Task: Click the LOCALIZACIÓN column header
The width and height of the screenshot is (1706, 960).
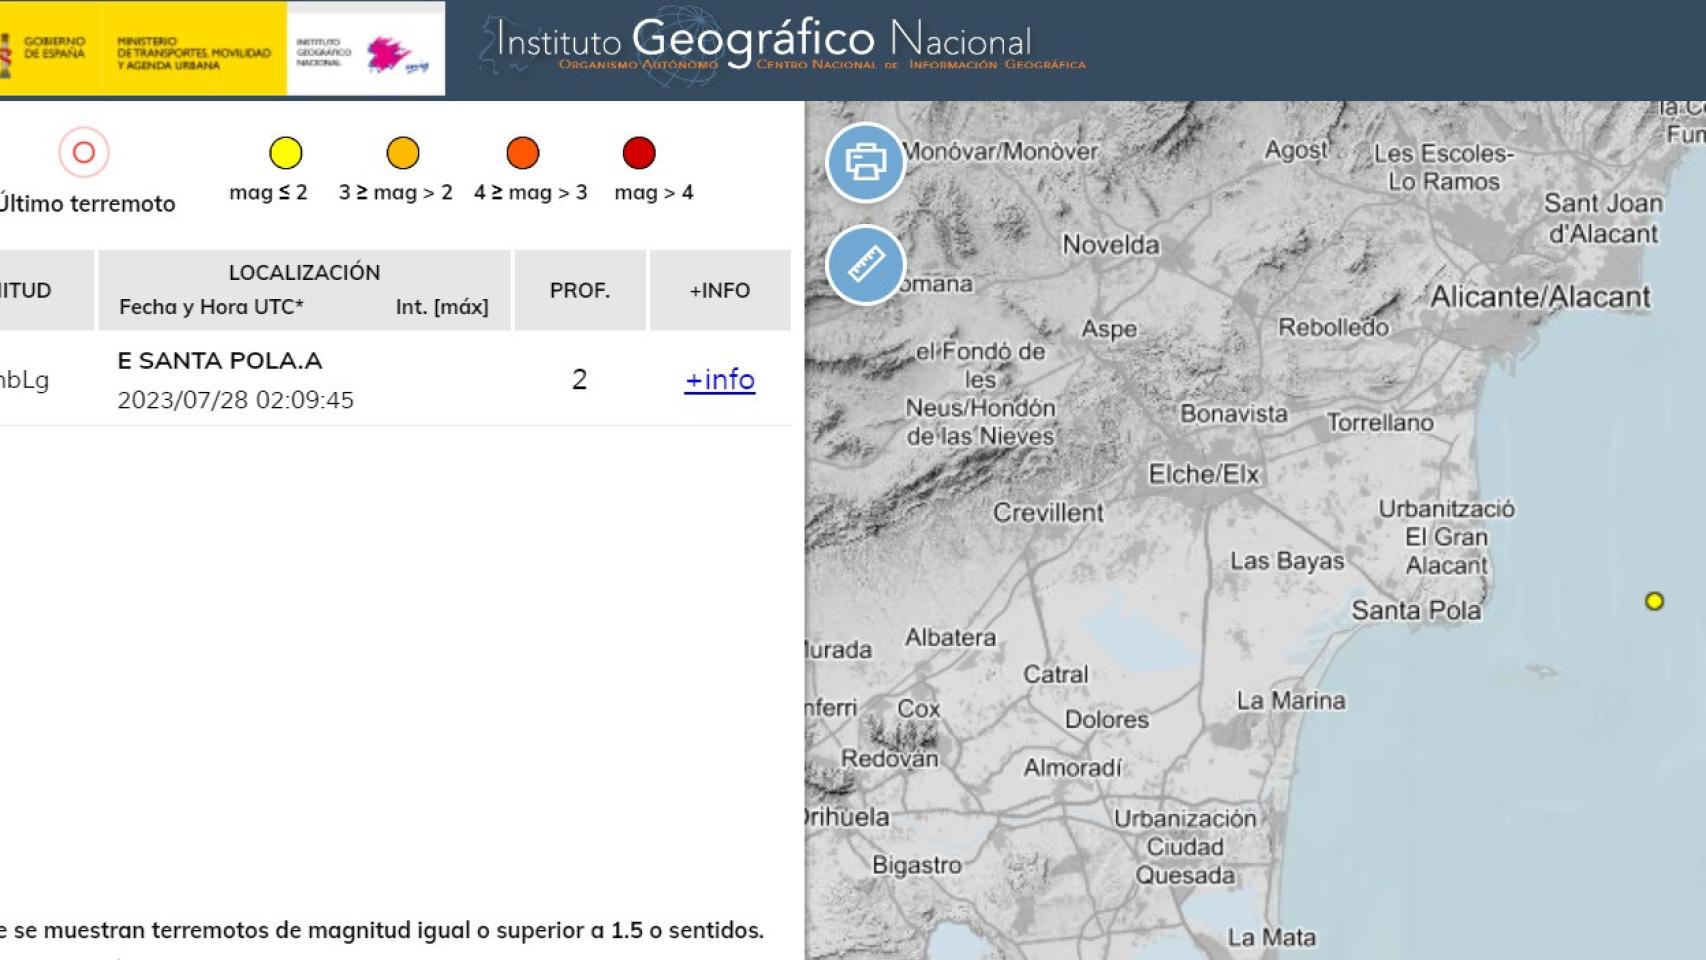Action: (x=304, y=273)
